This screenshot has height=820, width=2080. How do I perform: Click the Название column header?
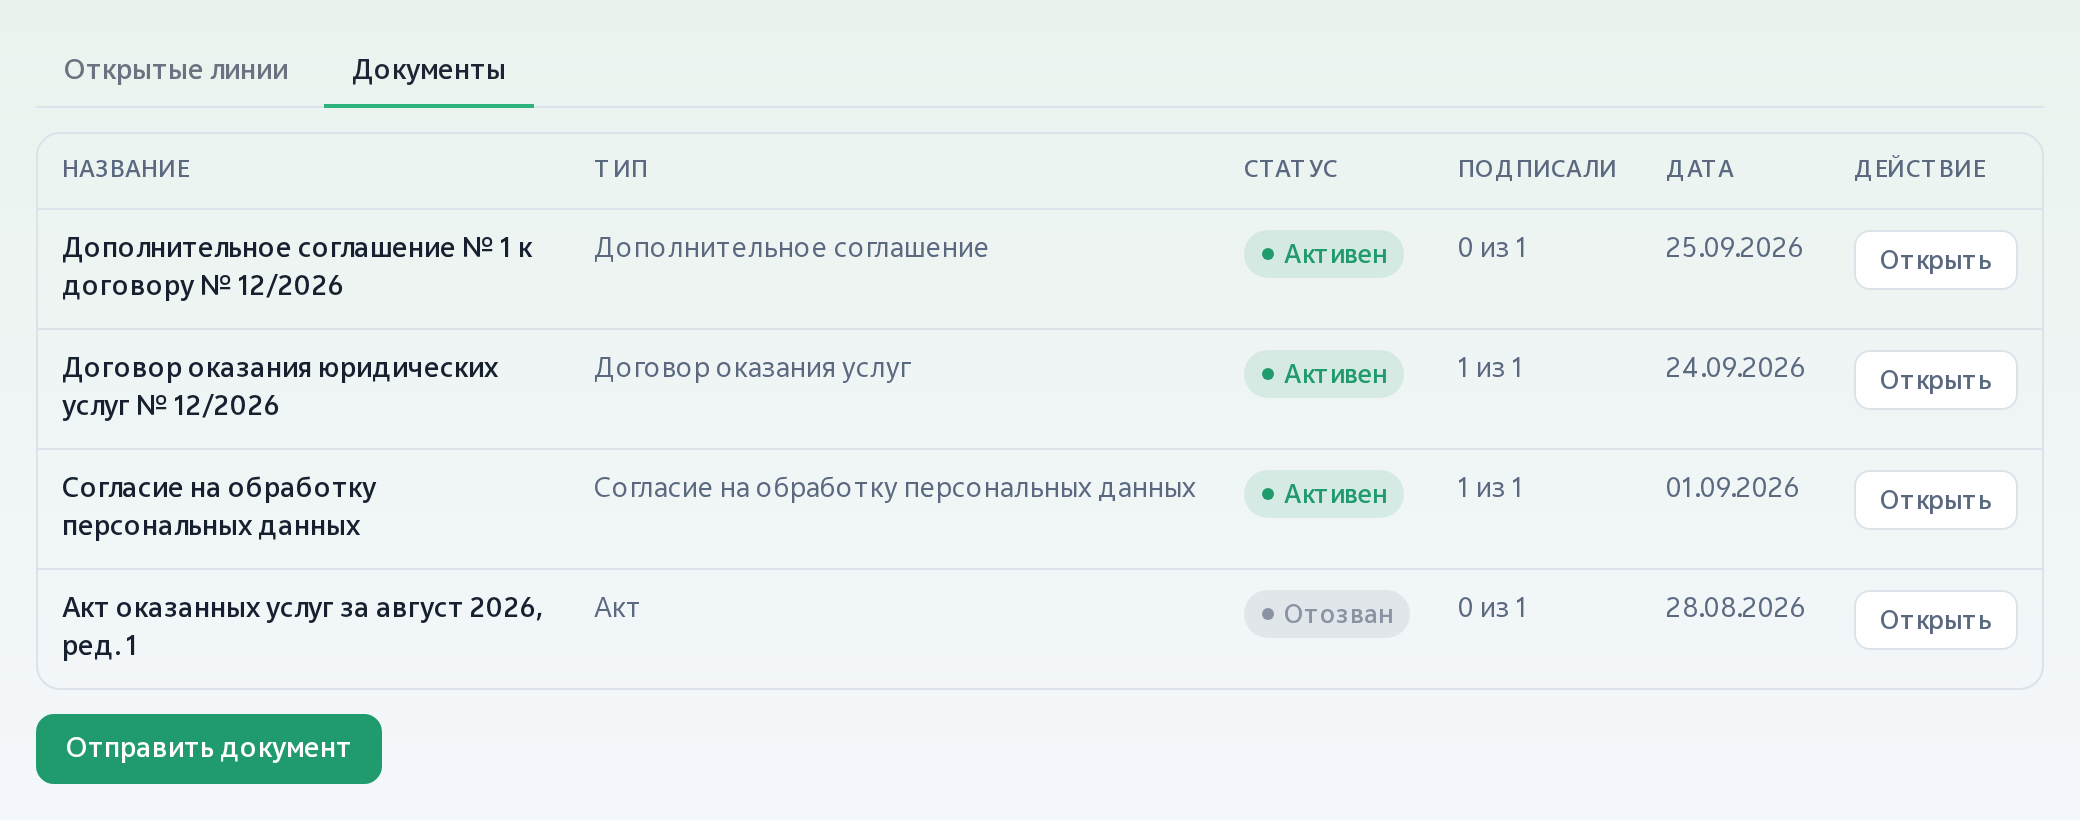point(126,169)
